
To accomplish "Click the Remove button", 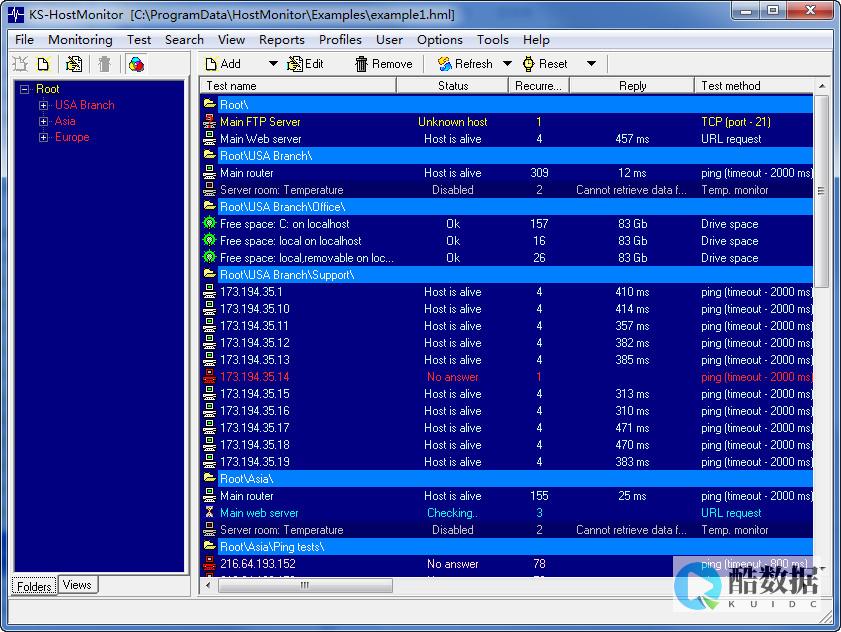I will point(384,64).
